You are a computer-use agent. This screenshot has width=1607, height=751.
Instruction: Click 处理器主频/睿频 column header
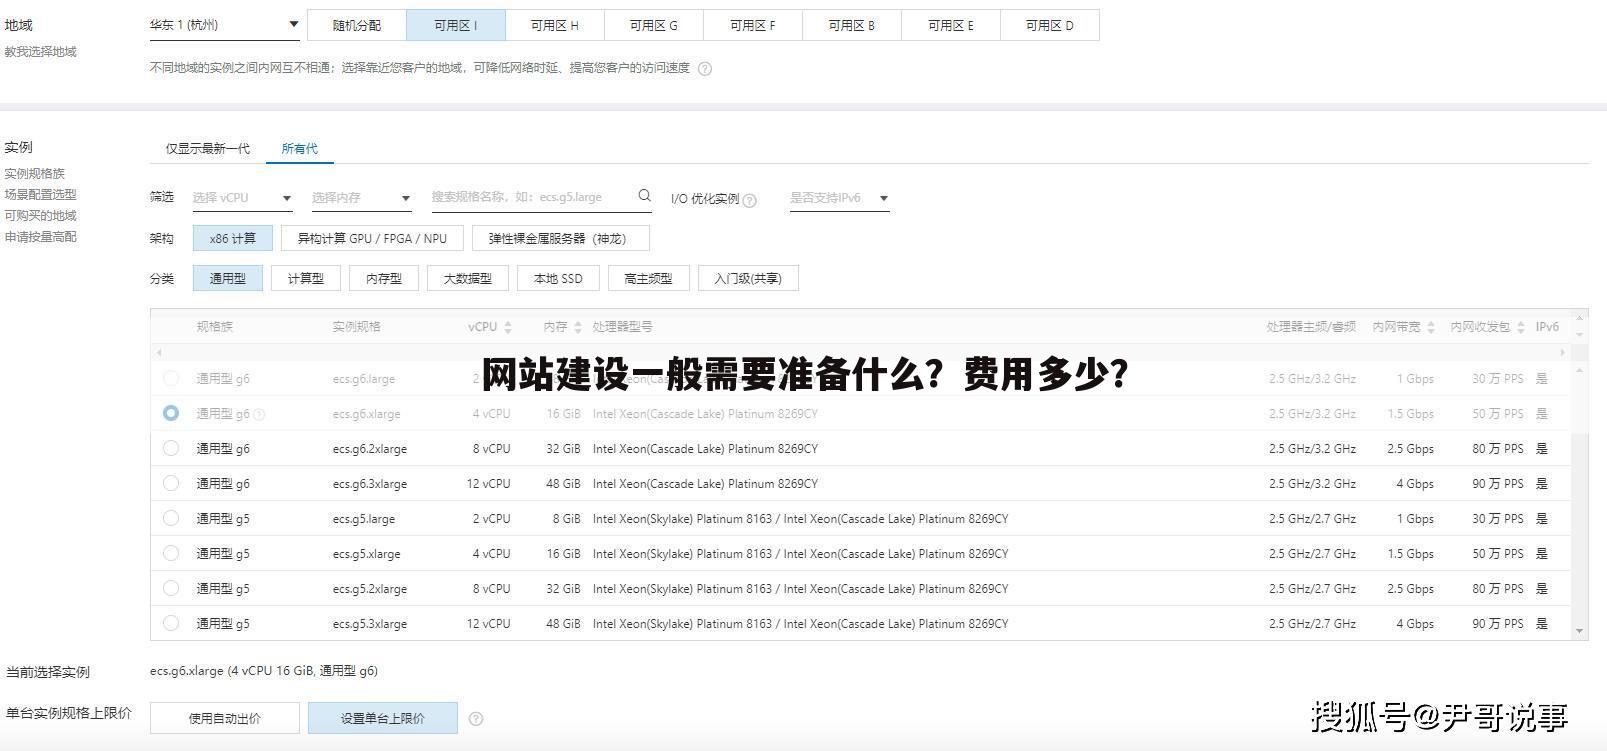[x=1311, y=327]
